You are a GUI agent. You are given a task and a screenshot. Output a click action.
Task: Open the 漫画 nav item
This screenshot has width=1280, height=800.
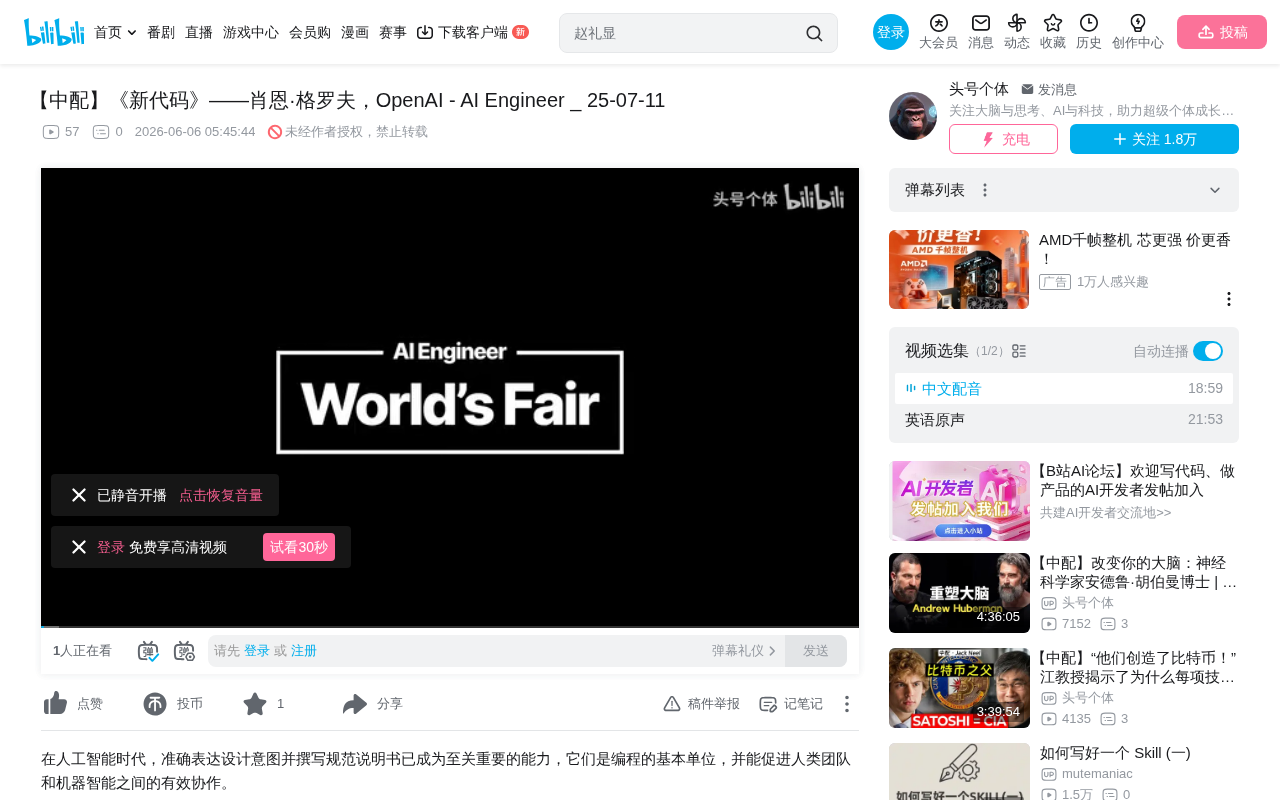point(355,32)
